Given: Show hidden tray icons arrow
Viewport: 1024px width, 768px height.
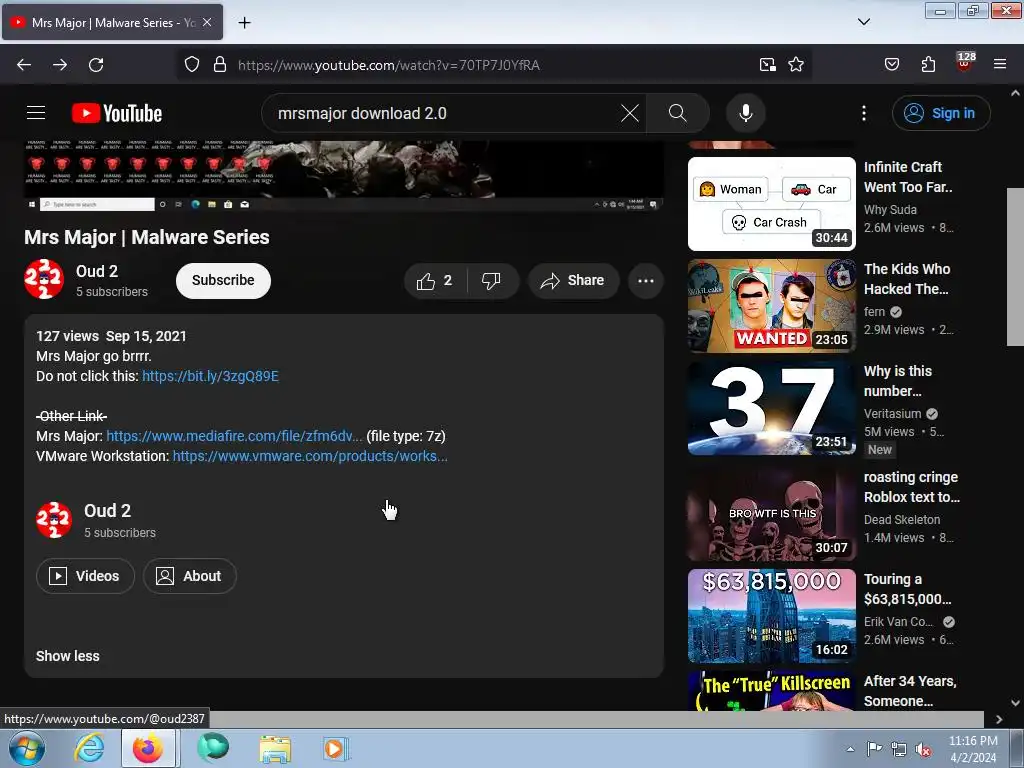Looking at the screenshot, I should pos(850,749).
